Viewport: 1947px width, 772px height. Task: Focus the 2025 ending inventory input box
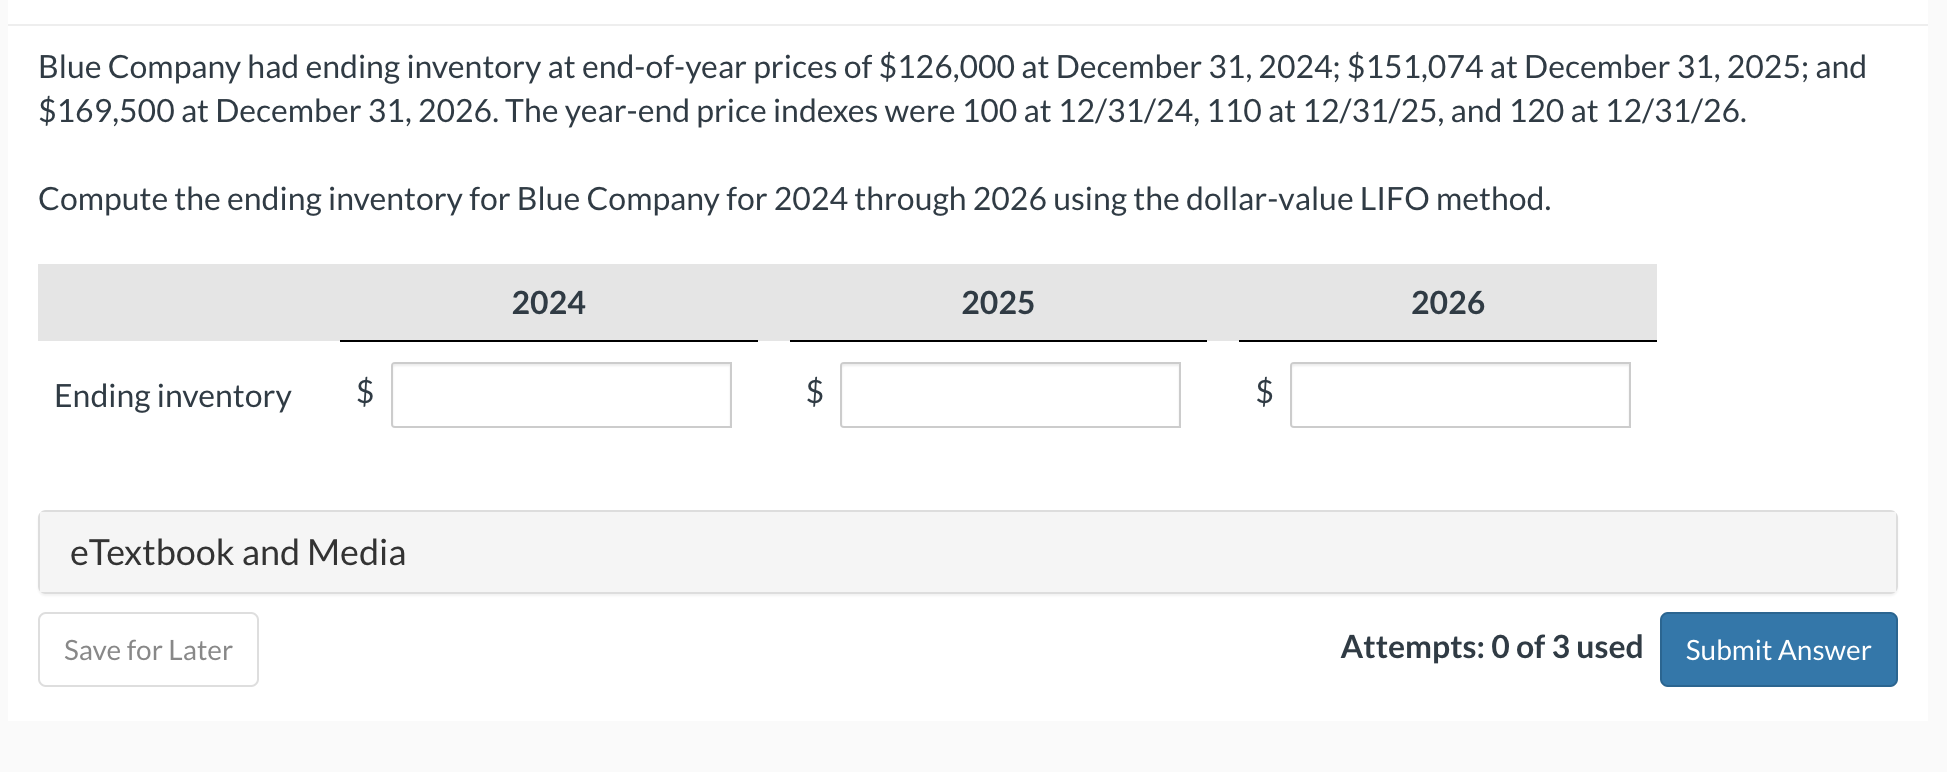tap(1010, 395)
